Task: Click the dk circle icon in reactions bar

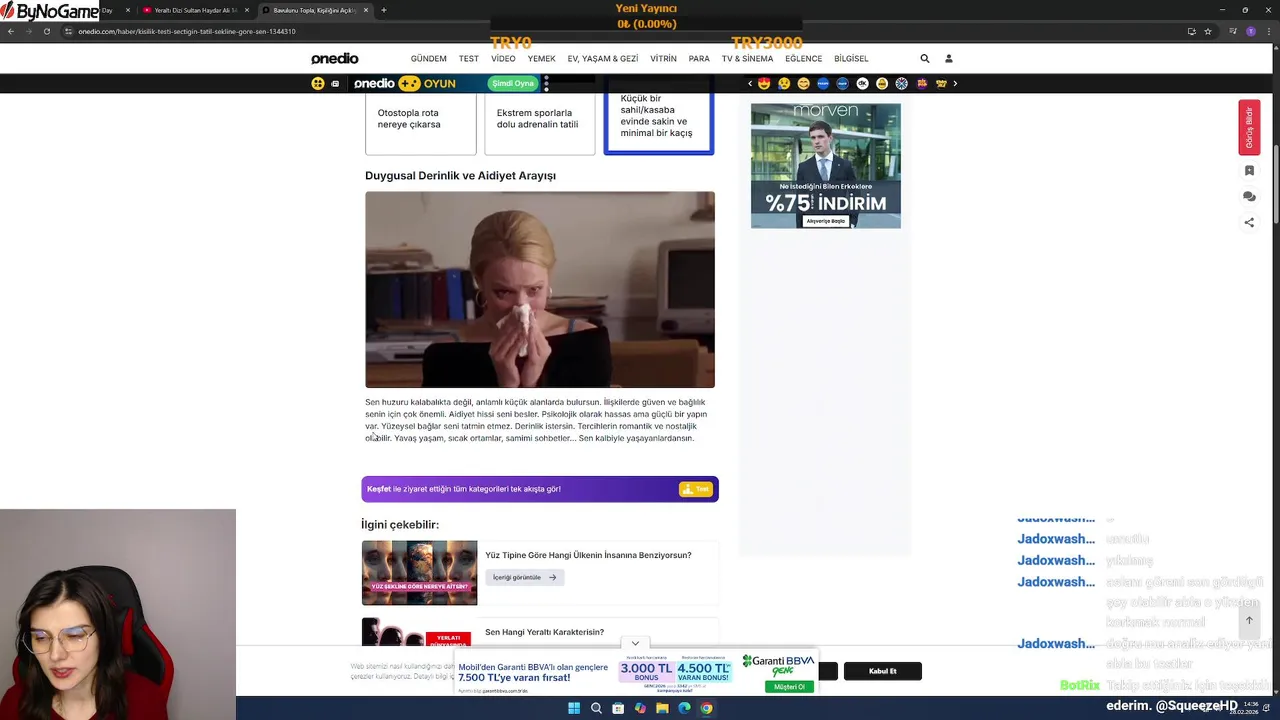Action: (862, 84)
